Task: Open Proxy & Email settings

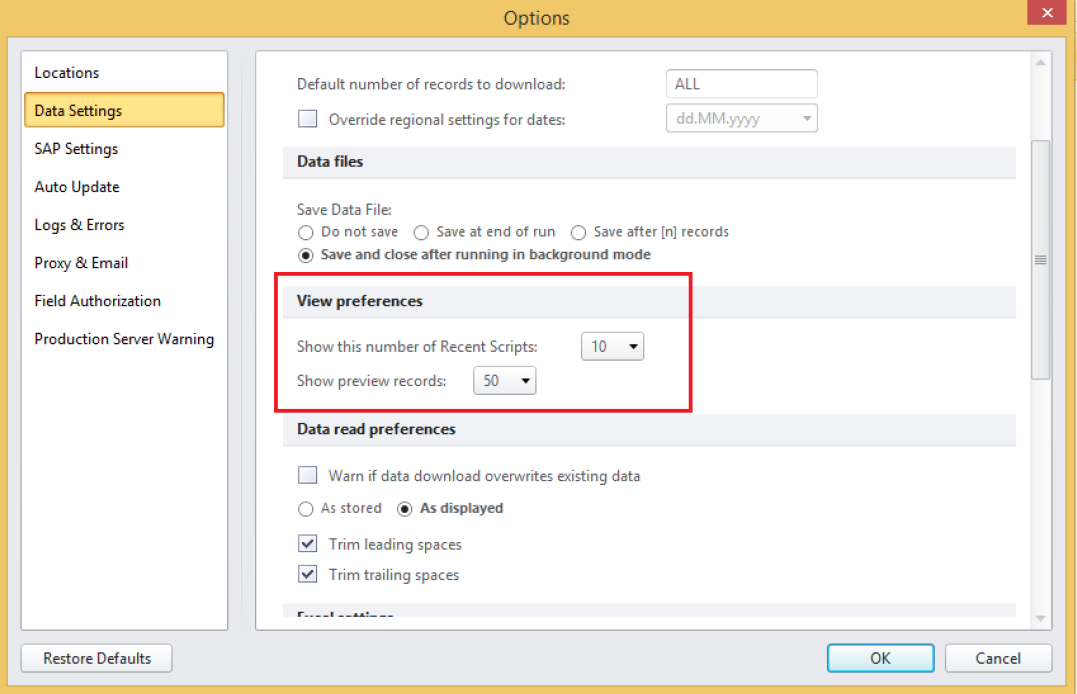Action: (81, 263)
